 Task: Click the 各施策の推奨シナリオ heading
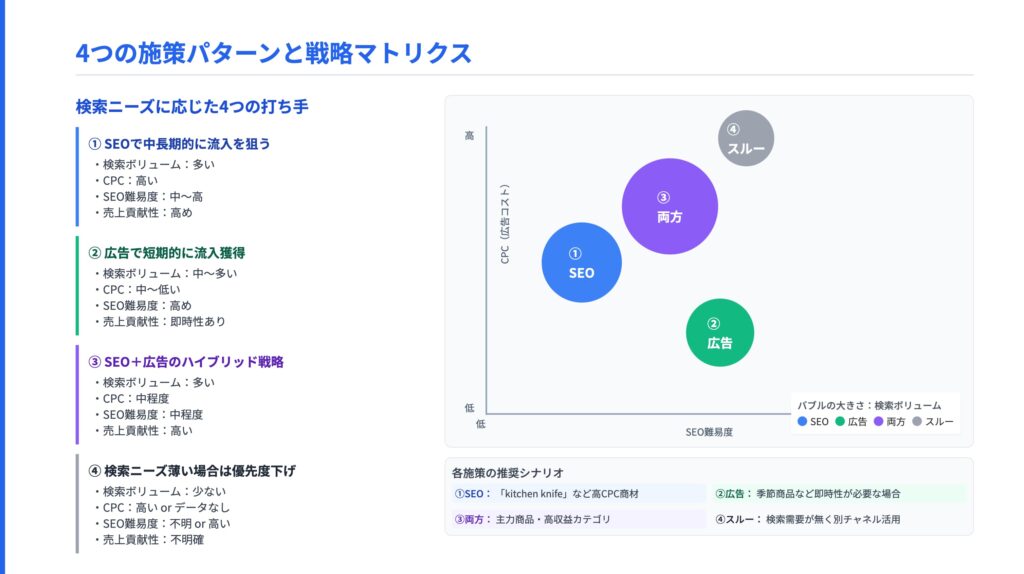pos(508,472)
